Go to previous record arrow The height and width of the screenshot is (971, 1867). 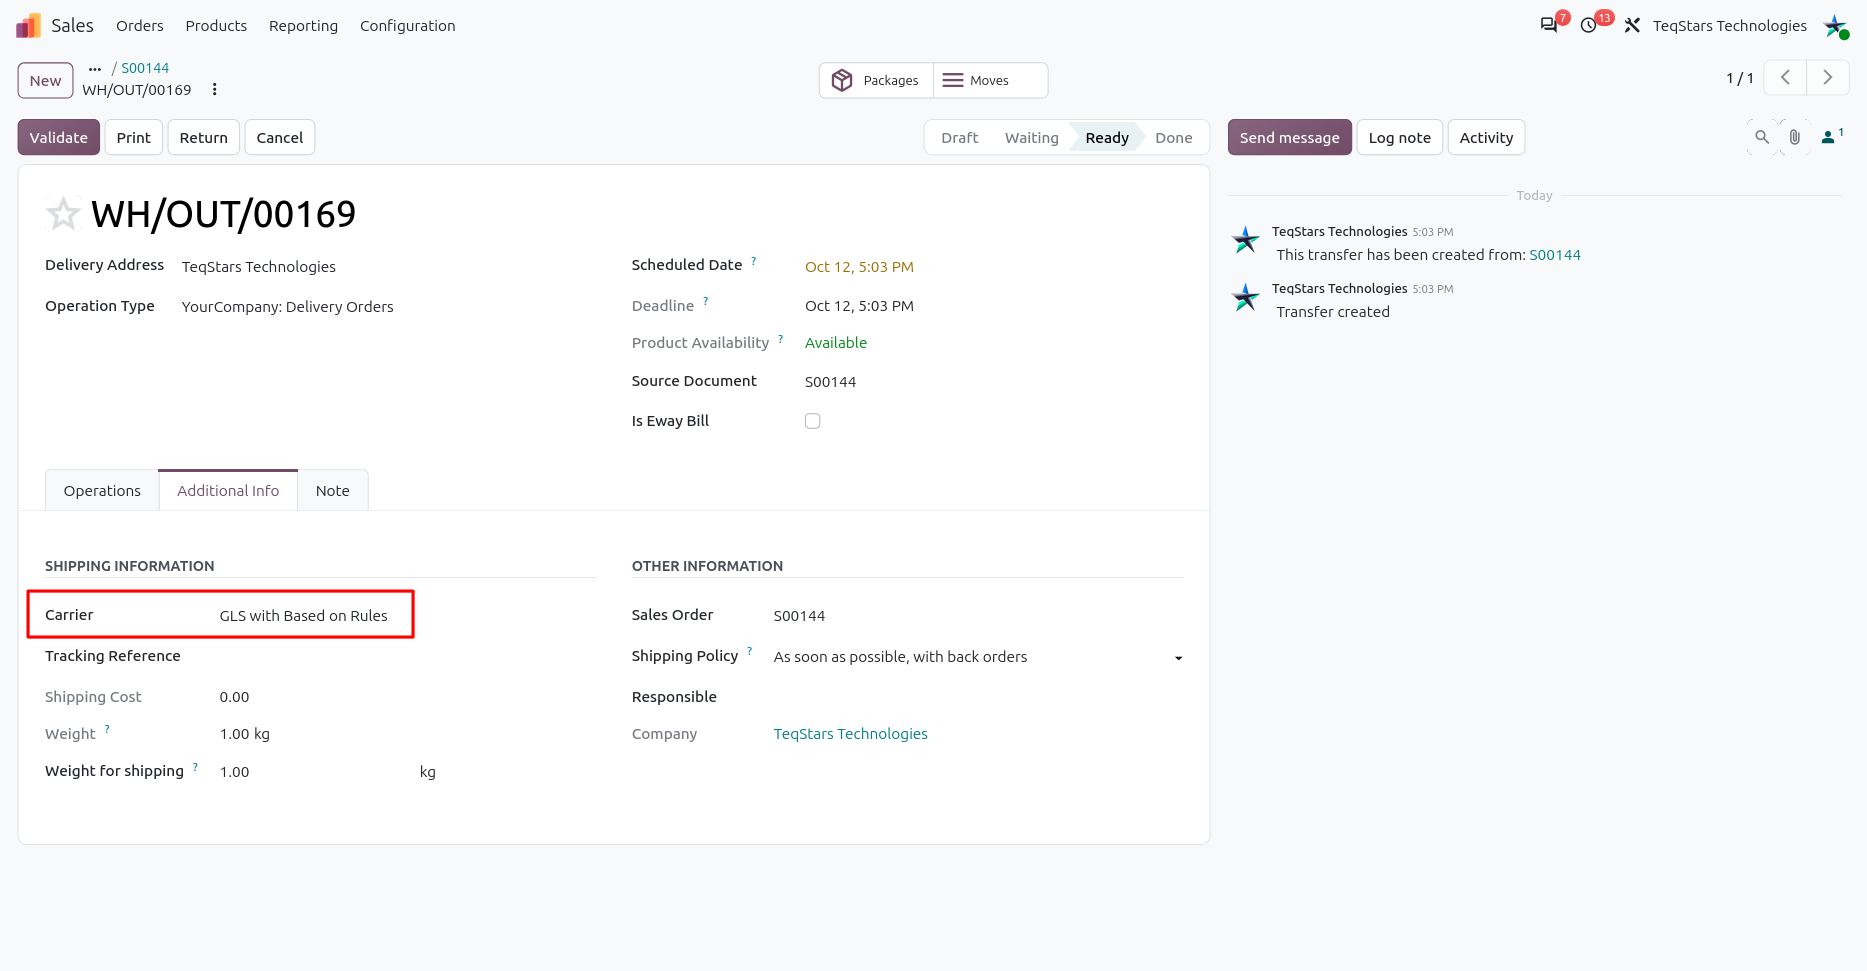[1785, 78]
